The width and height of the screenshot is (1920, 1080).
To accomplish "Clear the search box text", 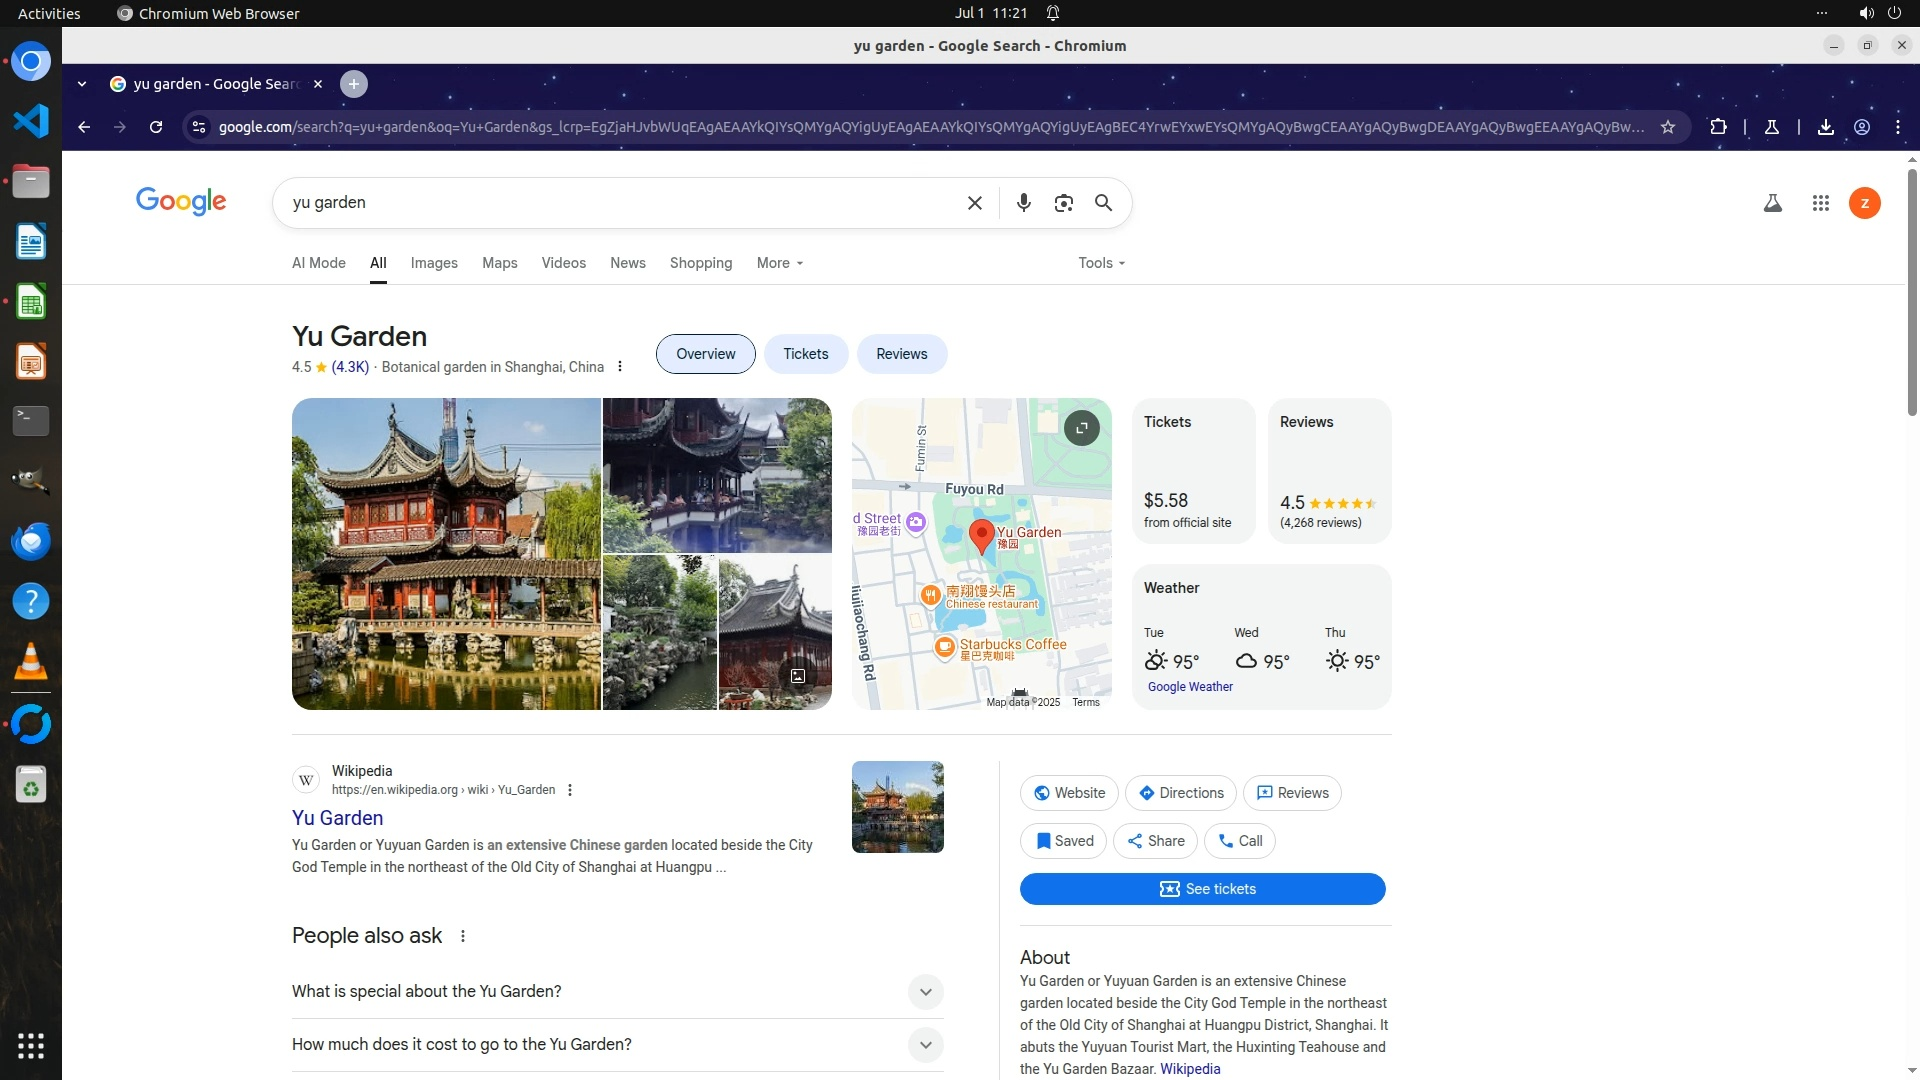I will [x=974, y=203].
